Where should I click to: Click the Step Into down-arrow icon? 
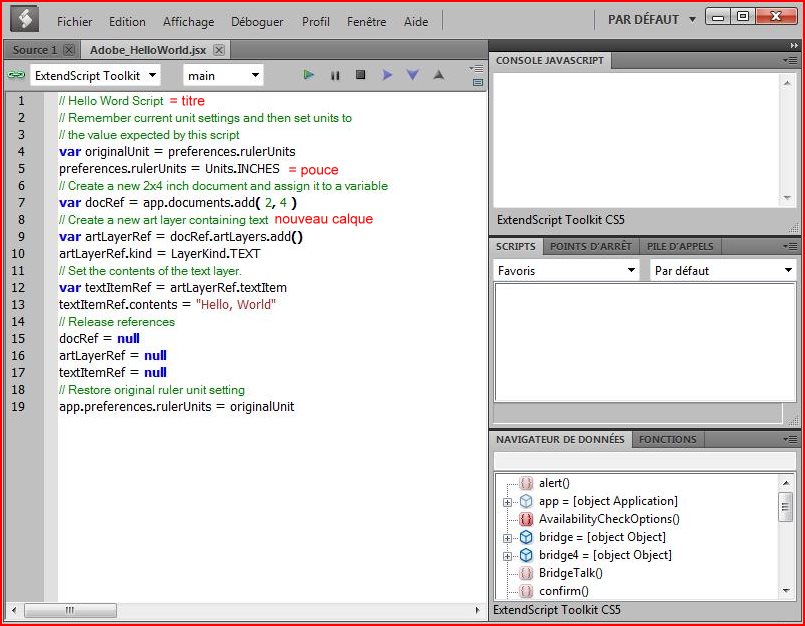point(412,75)
